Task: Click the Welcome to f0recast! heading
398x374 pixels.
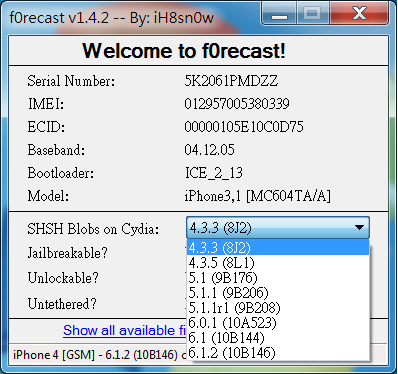Action: (x=184, y=51)
